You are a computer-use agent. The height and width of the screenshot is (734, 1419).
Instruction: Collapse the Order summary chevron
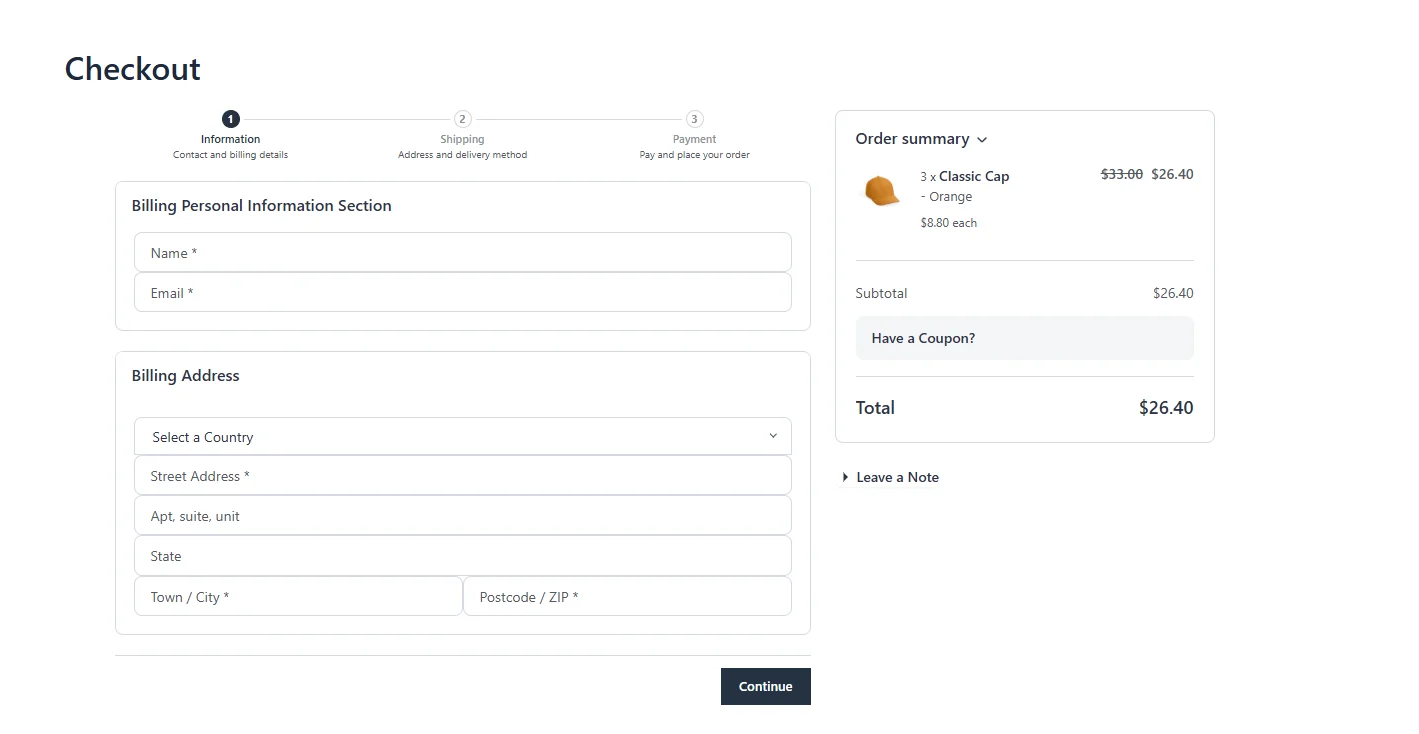982,140
